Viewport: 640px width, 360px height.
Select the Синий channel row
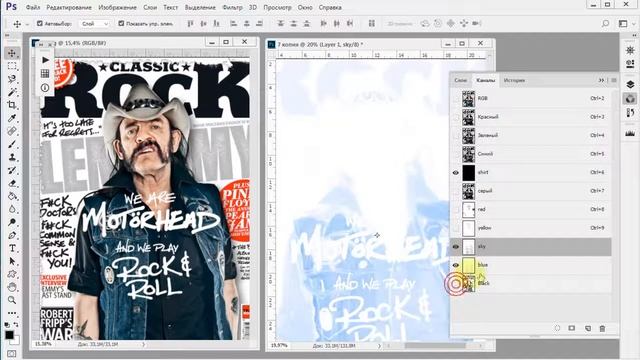coord(531,154)
